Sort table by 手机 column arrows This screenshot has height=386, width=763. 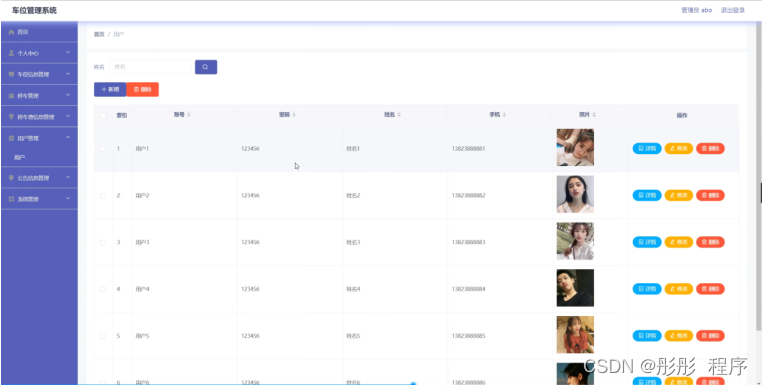(504, 115)
